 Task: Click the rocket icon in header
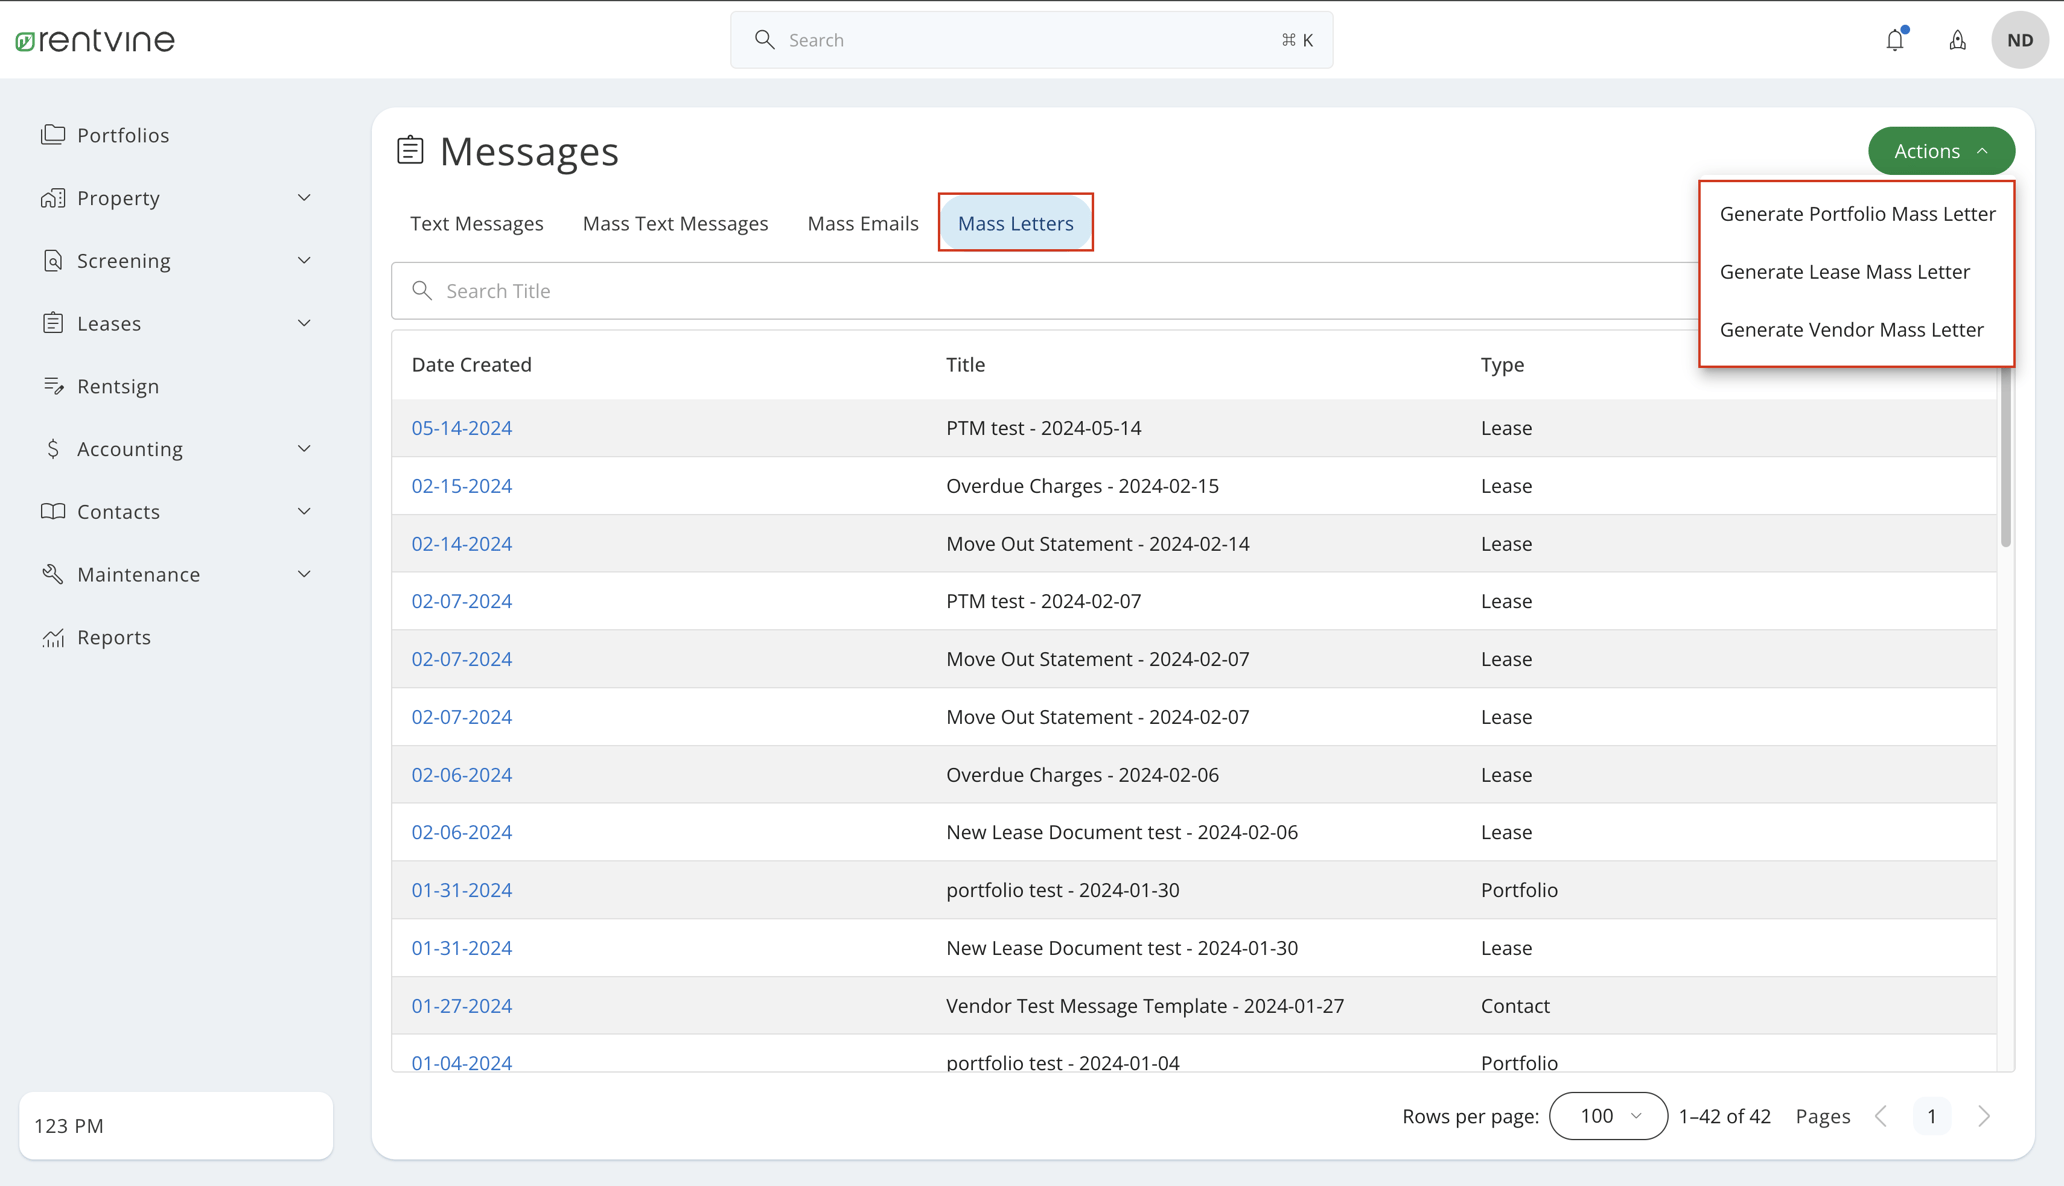pyautogui.click(x=1957, y=40)
